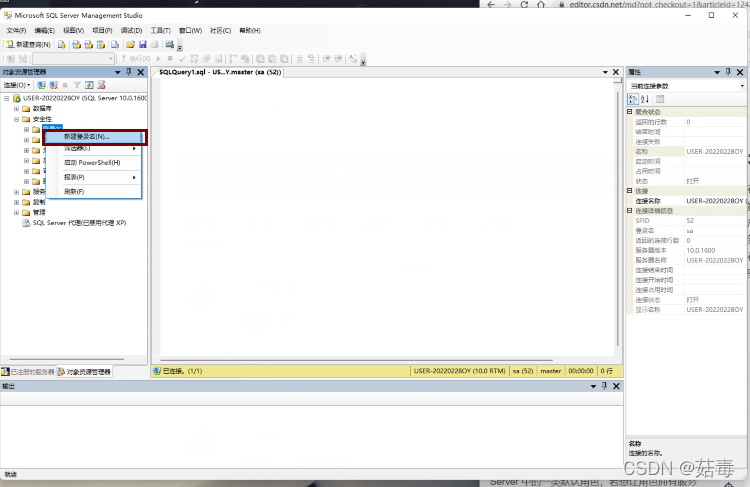Open the active files dropdown arrow beside query tab
This screenshot has height=487, width=750.
point(605,72)
